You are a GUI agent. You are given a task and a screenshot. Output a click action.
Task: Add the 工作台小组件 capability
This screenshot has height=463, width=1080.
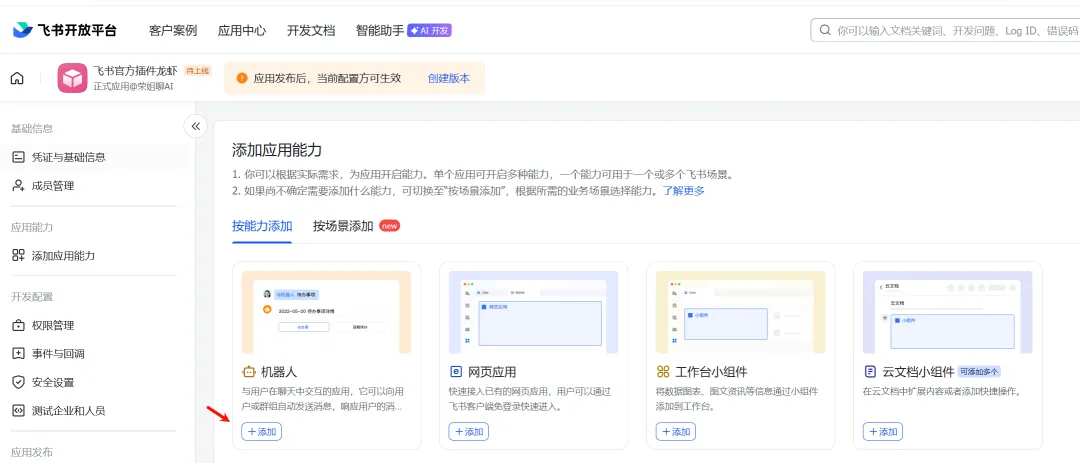point(676,432)
